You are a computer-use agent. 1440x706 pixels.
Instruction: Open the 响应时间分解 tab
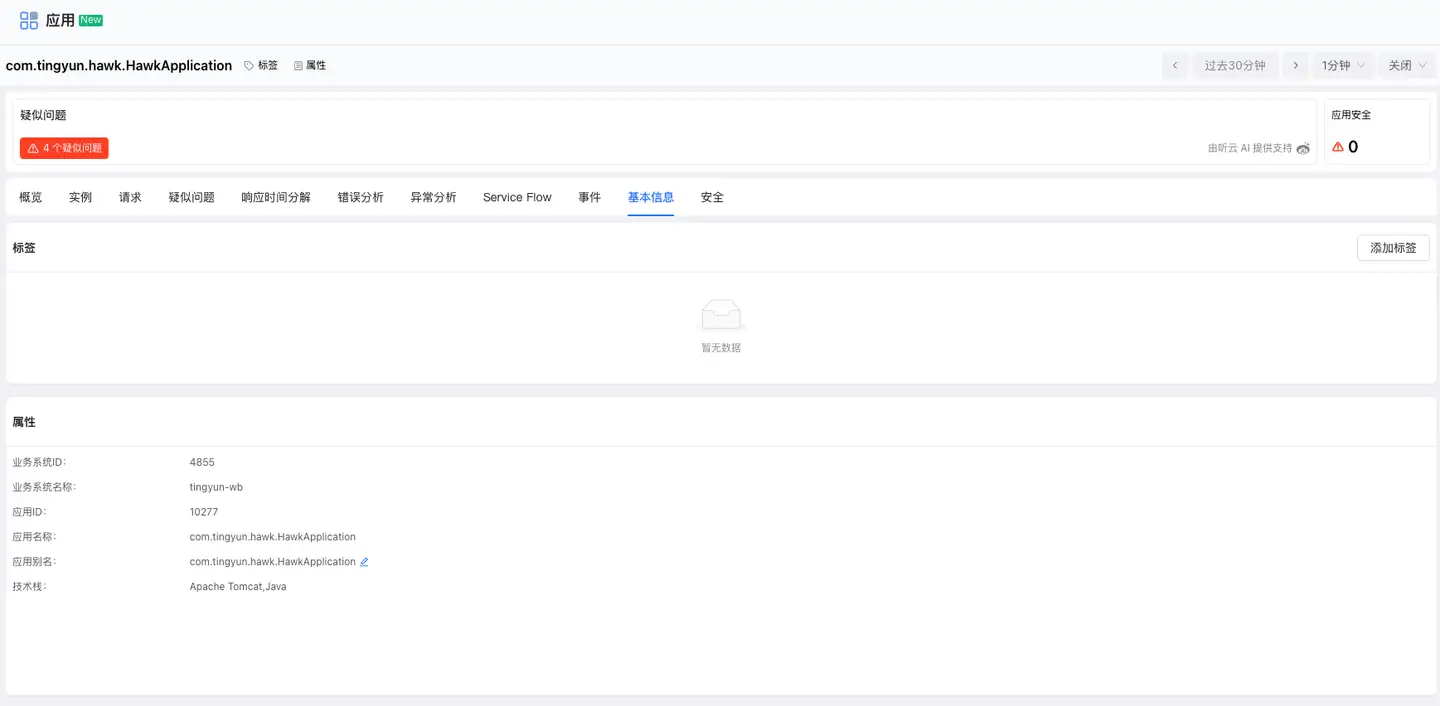point(276,198)
